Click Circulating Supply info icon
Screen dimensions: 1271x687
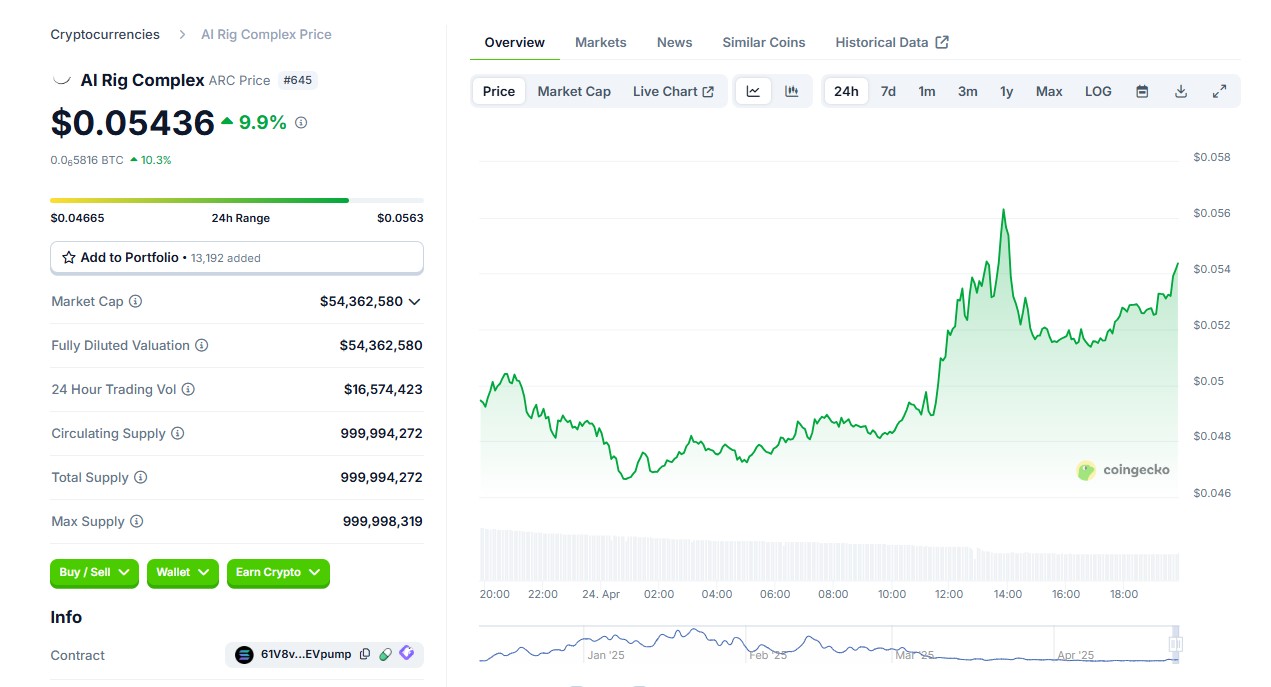click(178, 433)
